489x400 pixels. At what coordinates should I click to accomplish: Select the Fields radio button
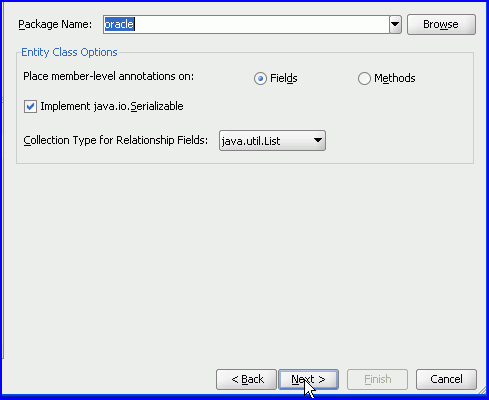click(x=260, y=79)
